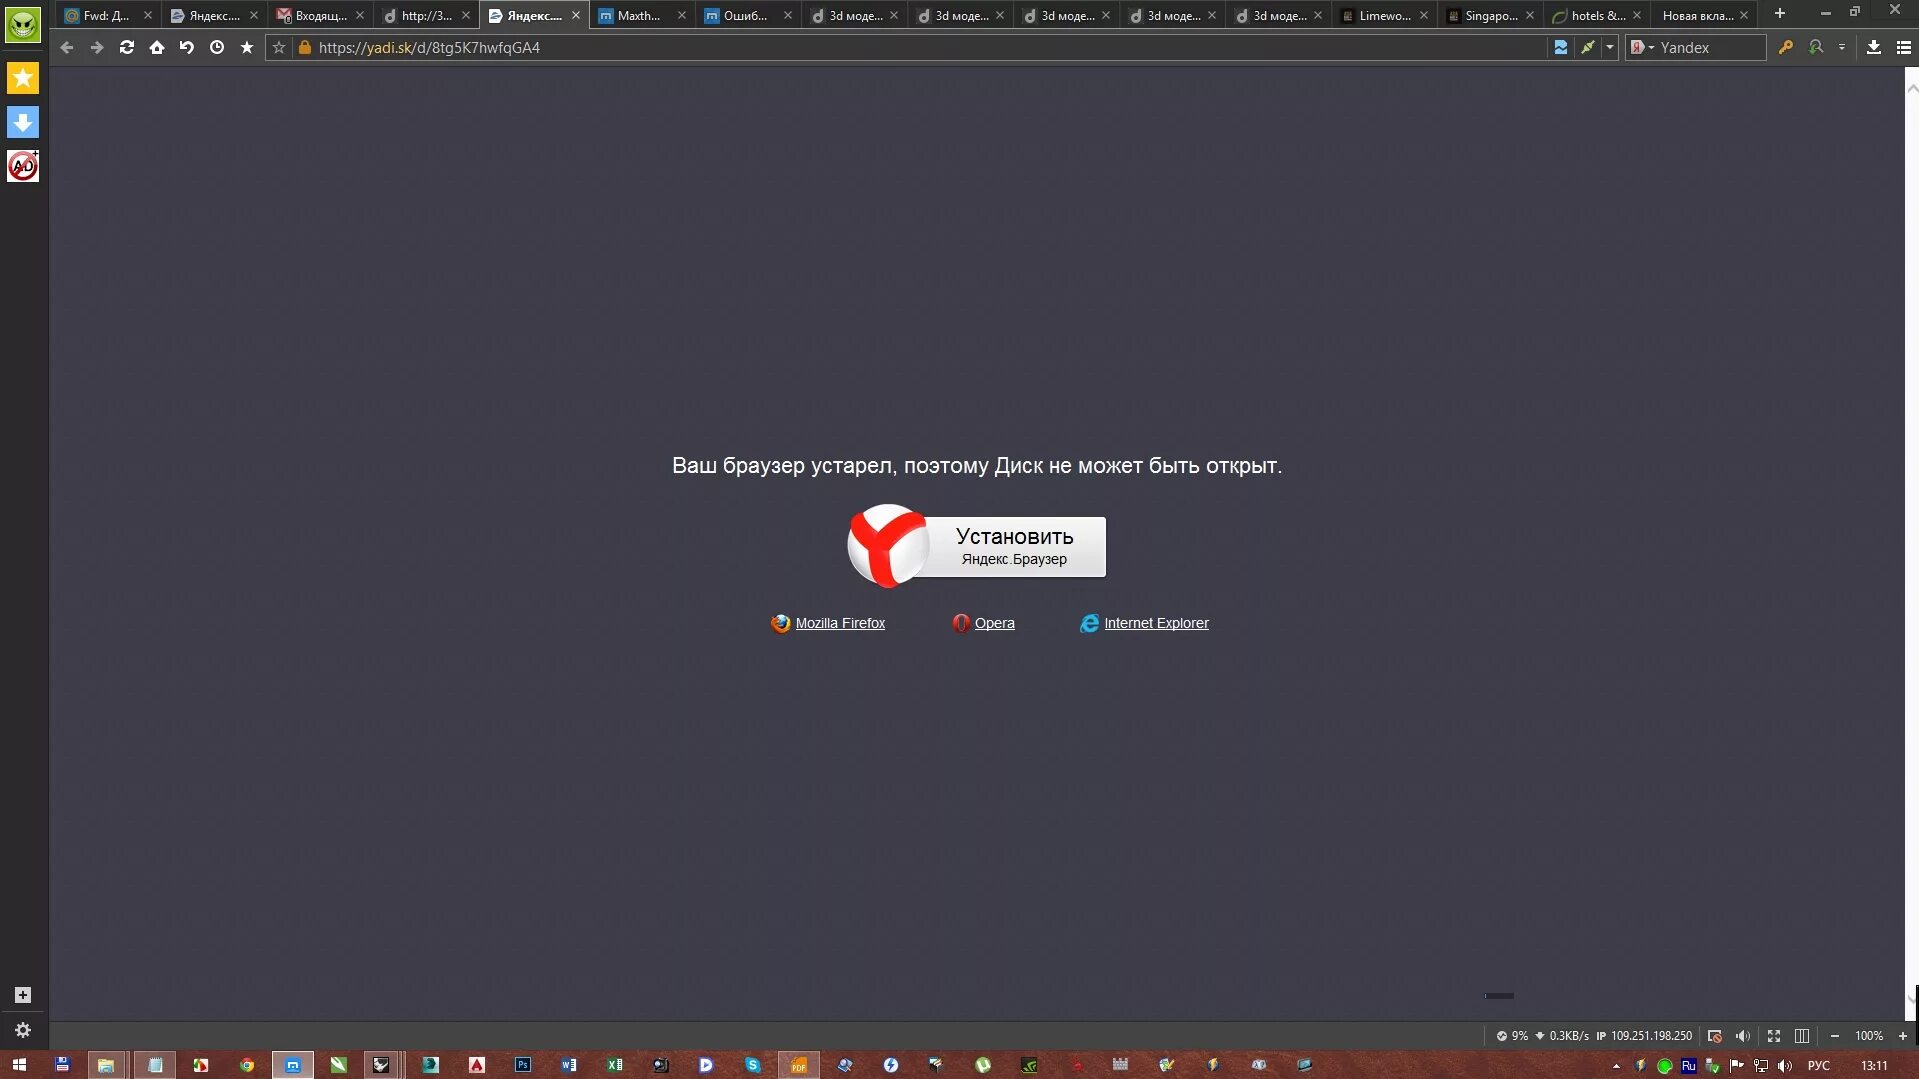The height and width of the screenshot is (1079, 1919).
Task: Click the green plug icon in address bar
Action: click(x=1587, y=47)
